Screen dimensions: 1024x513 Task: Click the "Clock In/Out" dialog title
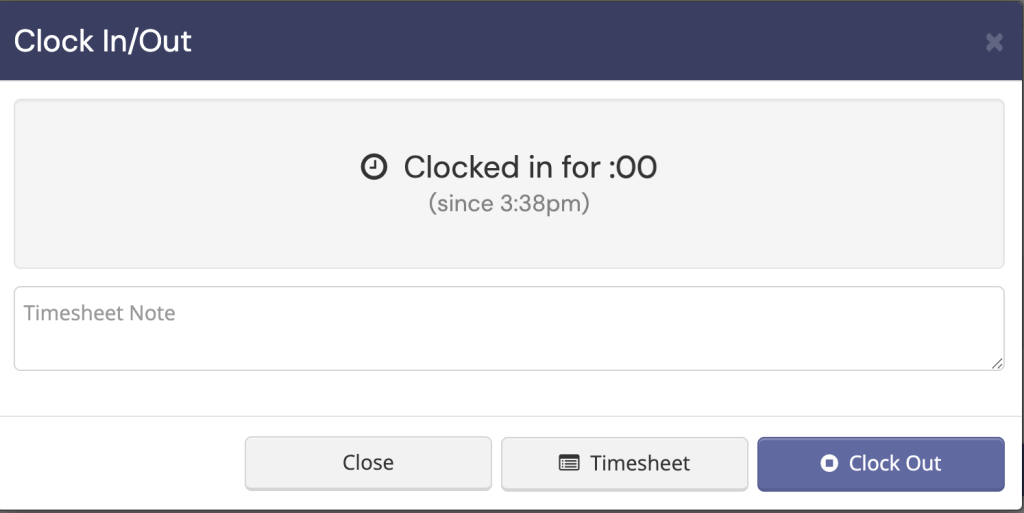(x=103, y=42)
